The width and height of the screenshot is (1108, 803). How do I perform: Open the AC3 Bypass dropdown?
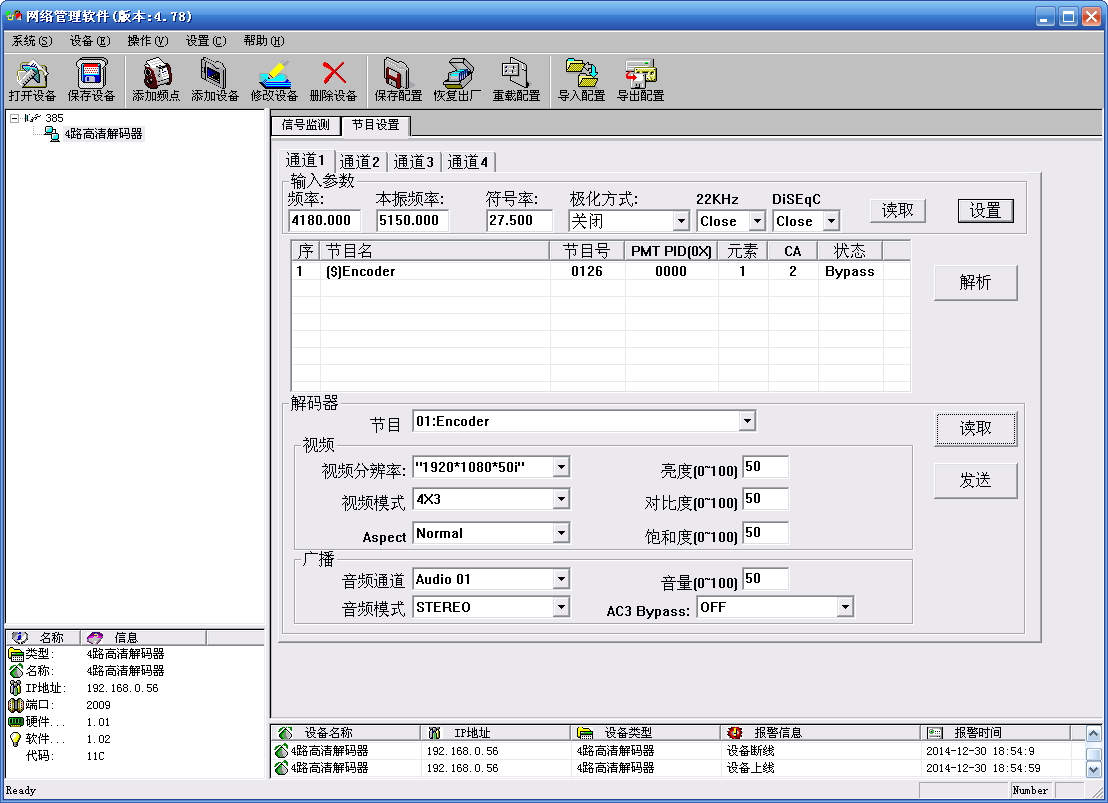pos(845,607)
